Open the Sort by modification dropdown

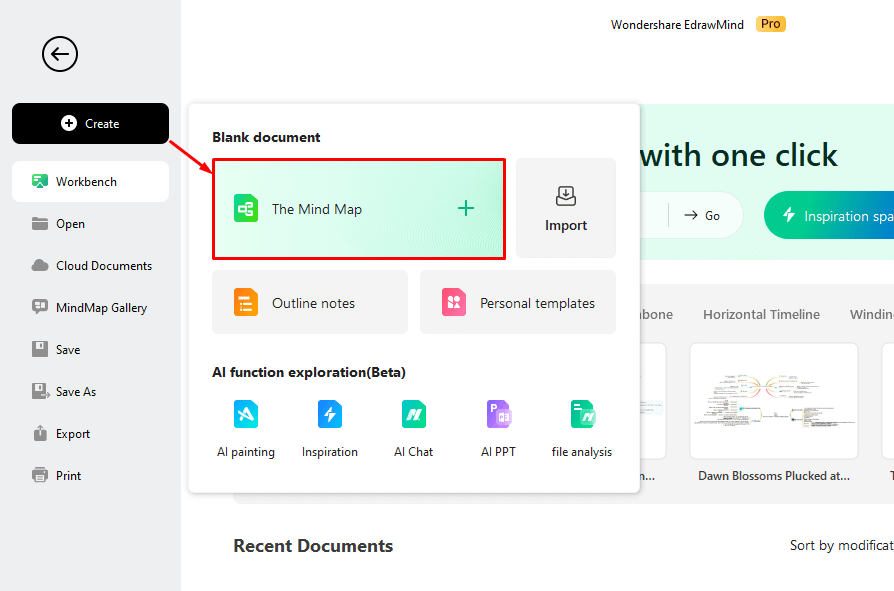click(x=842, y=545)
